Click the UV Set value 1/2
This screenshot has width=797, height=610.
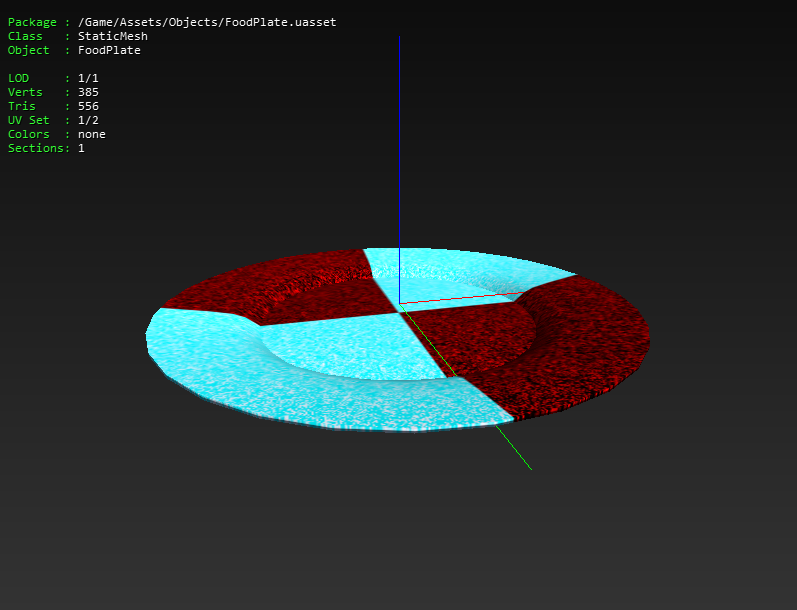point(88,120)
